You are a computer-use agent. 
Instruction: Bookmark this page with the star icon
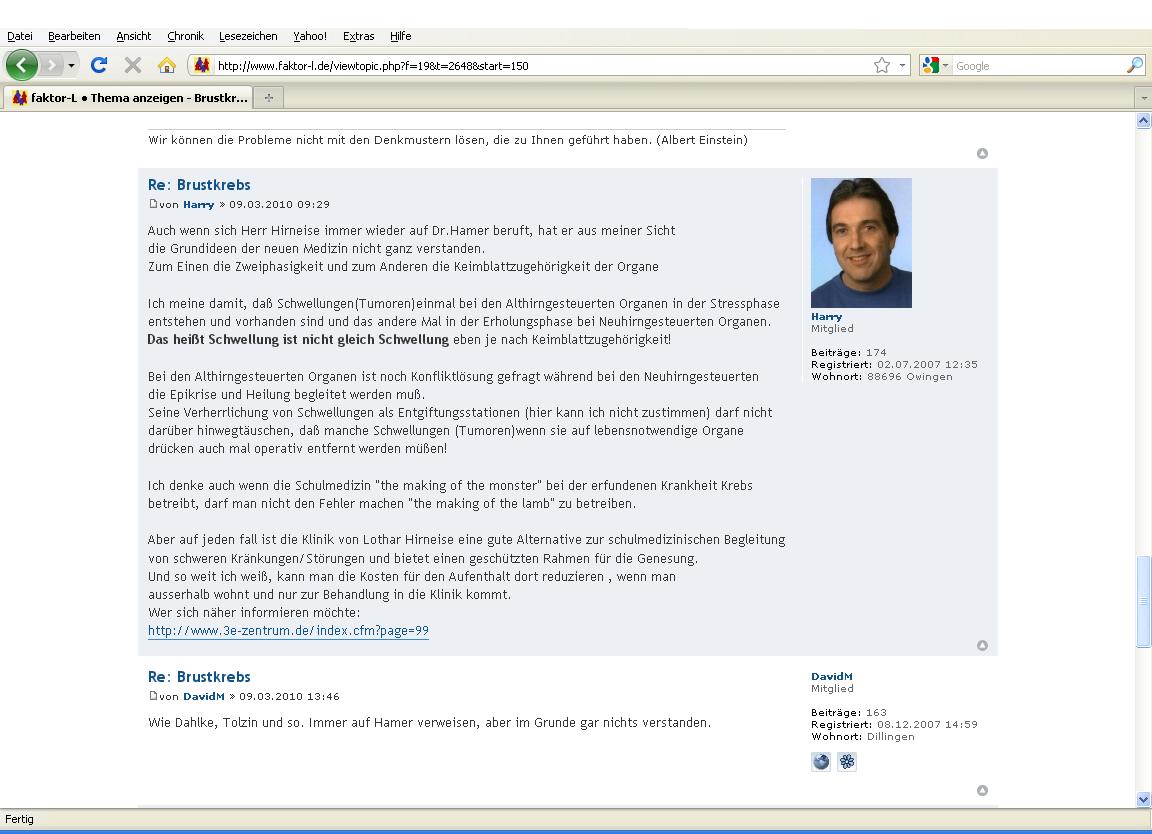click(881, 65)
